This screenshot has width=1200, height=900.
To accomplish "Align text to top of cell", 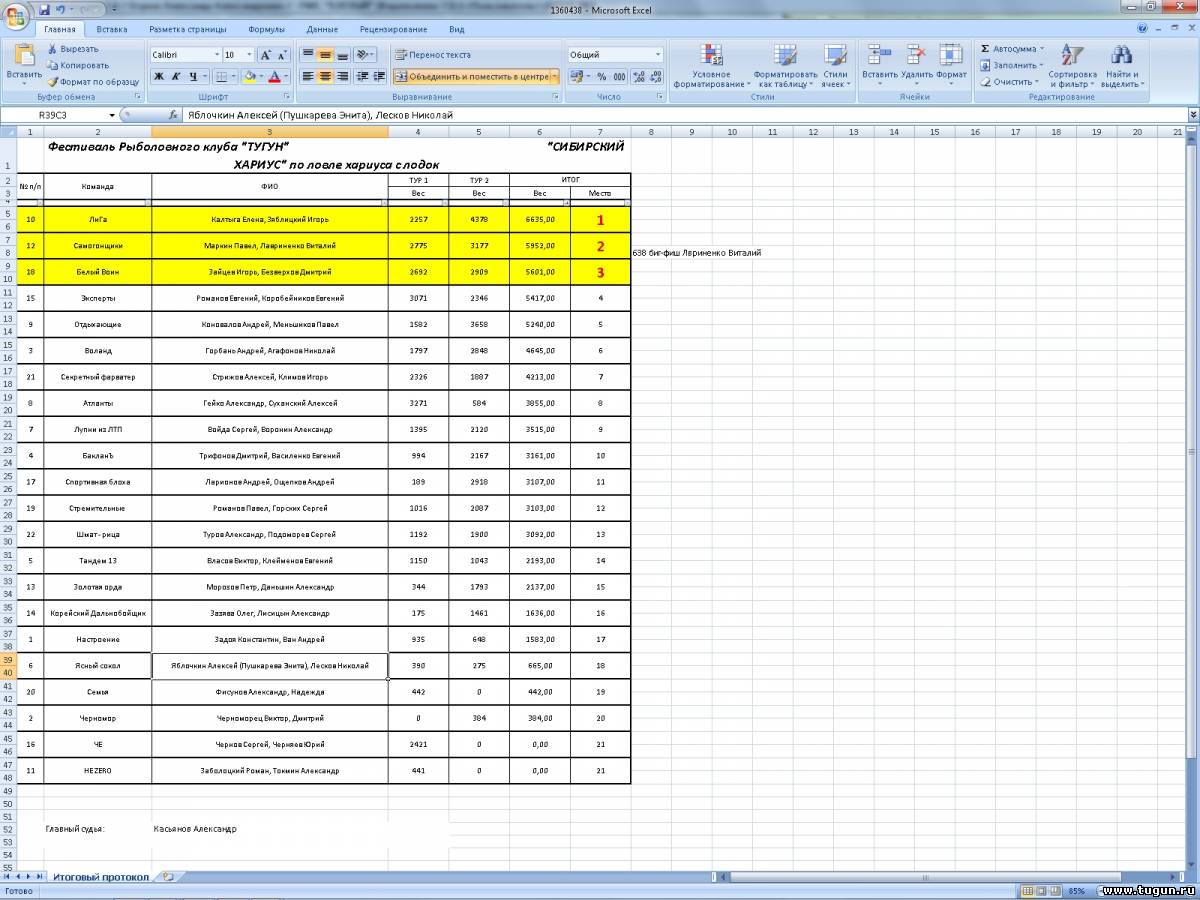I will 308,55.
